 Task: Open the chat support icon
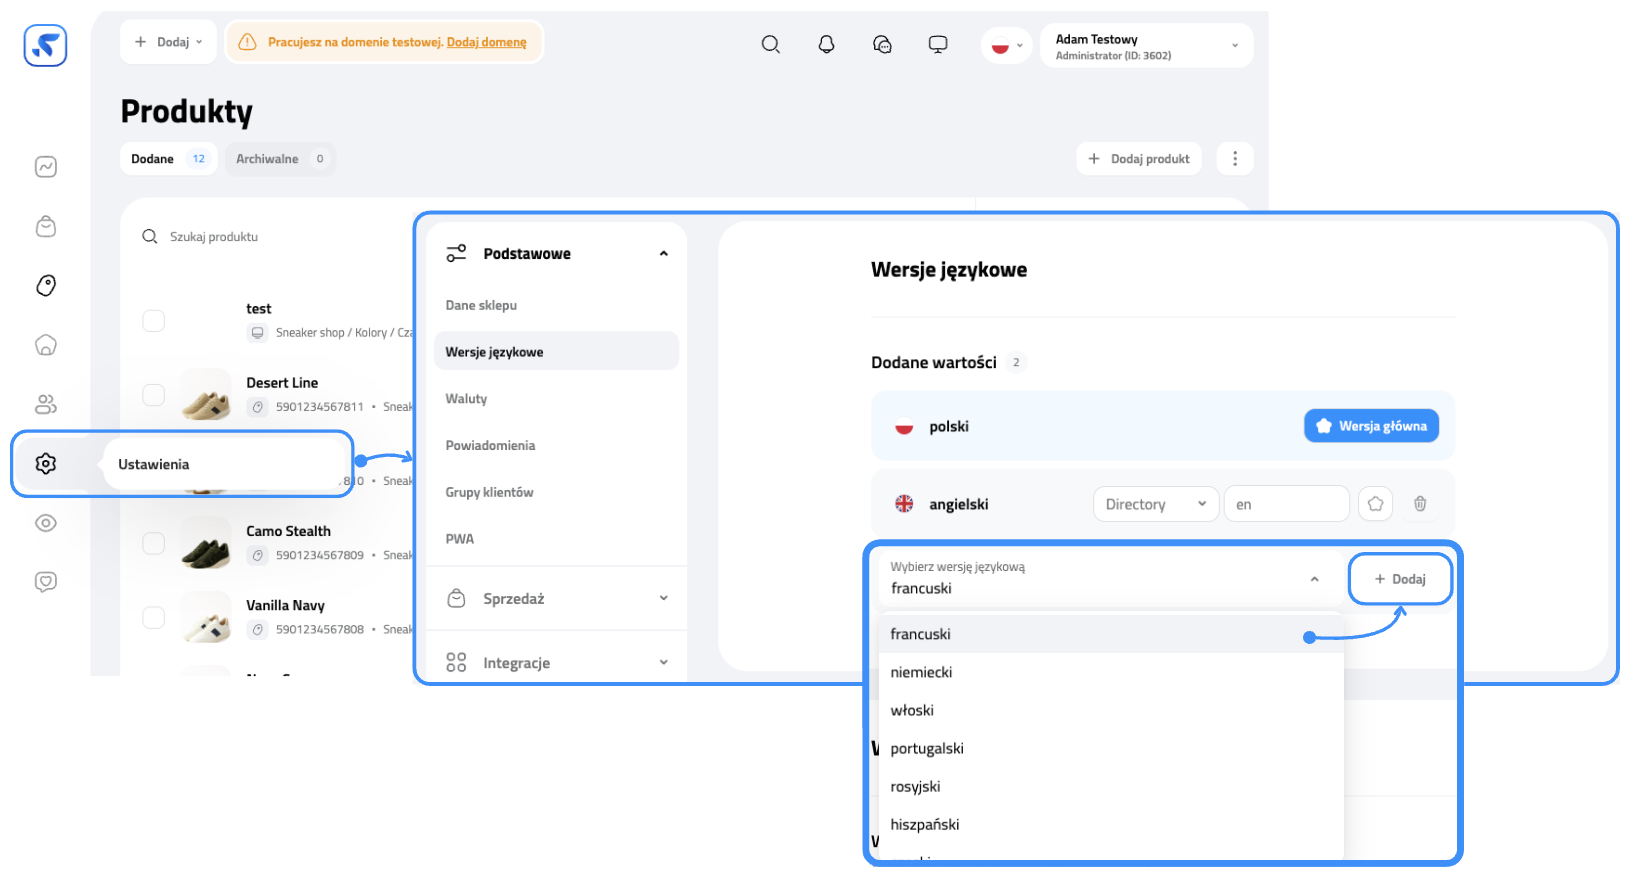click(x=882, y=44)
